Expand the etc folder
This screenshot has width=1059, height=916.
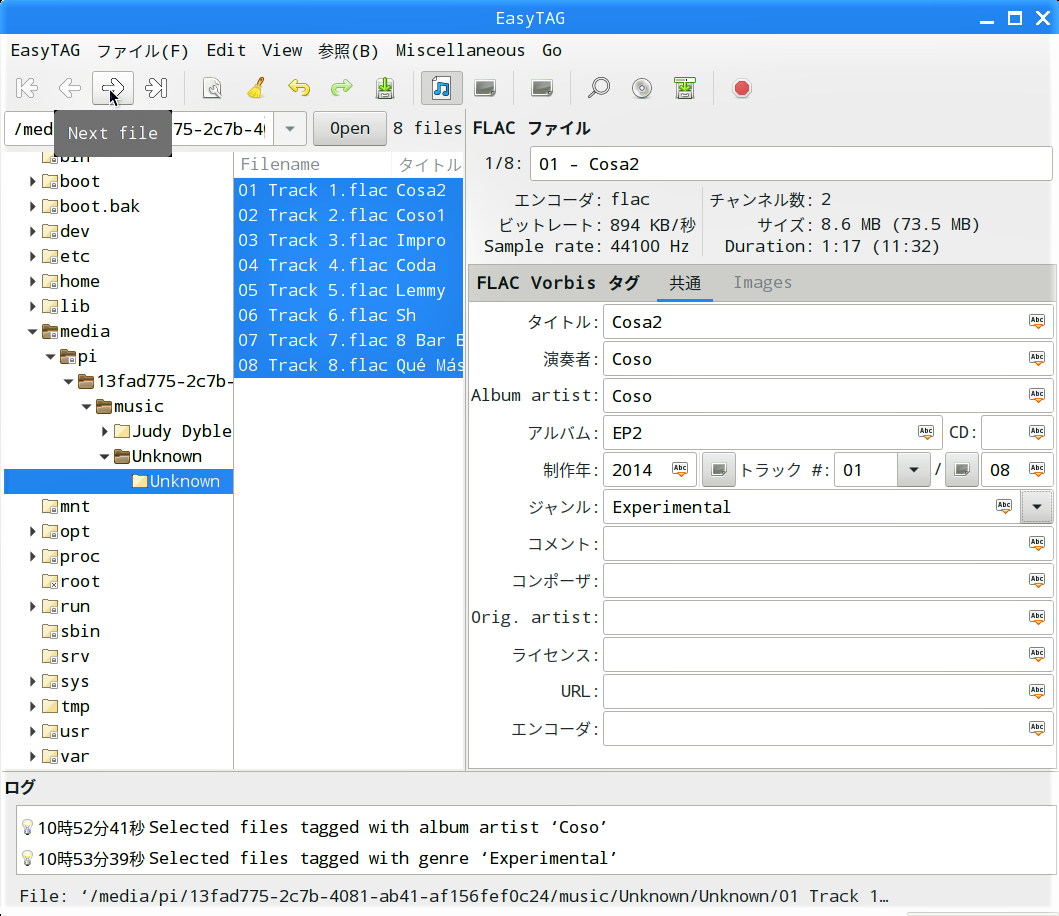pyautogui.click(x=32, y=256)
